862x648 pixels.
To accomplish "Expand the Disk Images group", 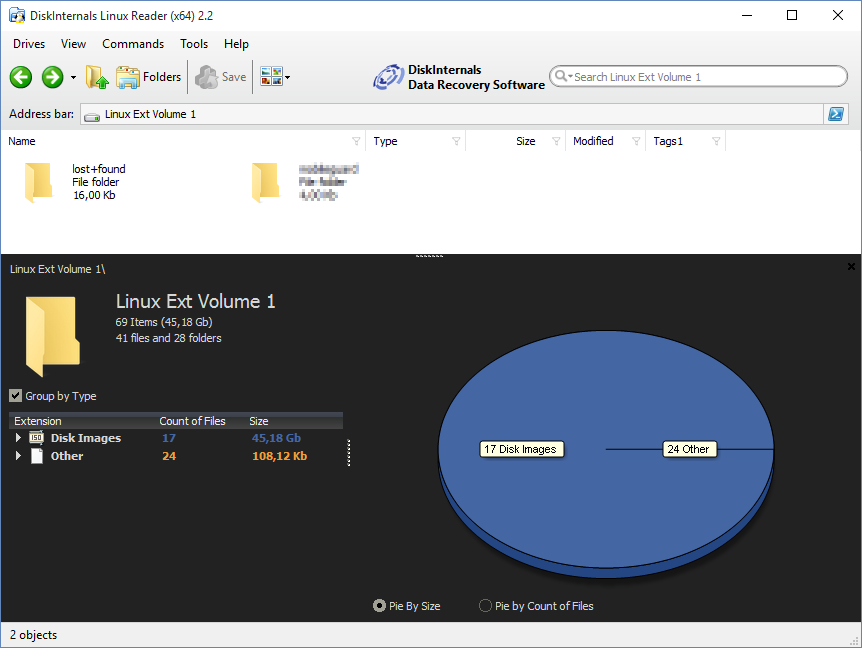I will click(18, 437).
